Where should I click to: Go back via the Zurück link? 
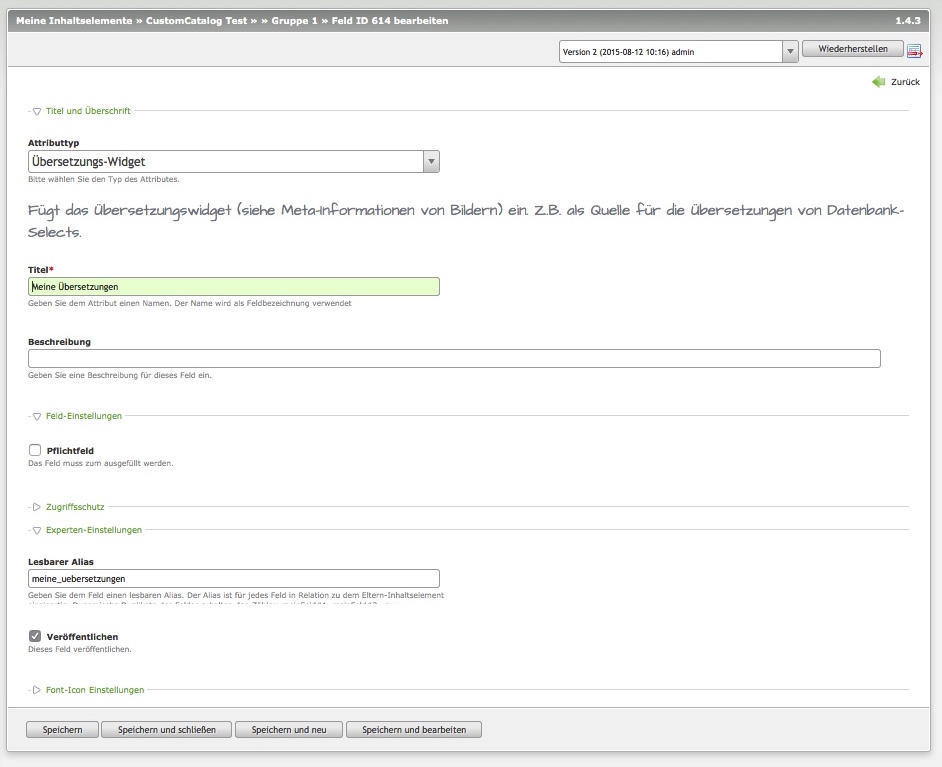pyautogui.click(x=905, y=82)
